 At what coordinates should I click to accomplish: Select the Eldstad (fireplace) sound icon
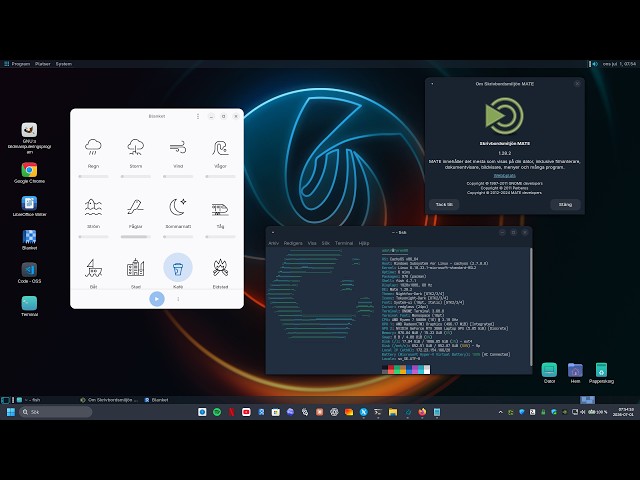(220, 268)
